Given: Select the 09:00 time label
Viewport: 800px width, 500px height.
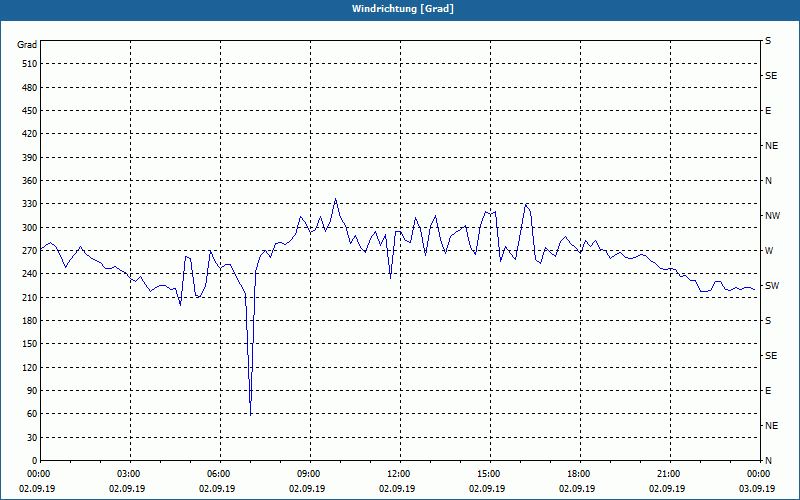Looking at the screenshot, I should (310, 473).
